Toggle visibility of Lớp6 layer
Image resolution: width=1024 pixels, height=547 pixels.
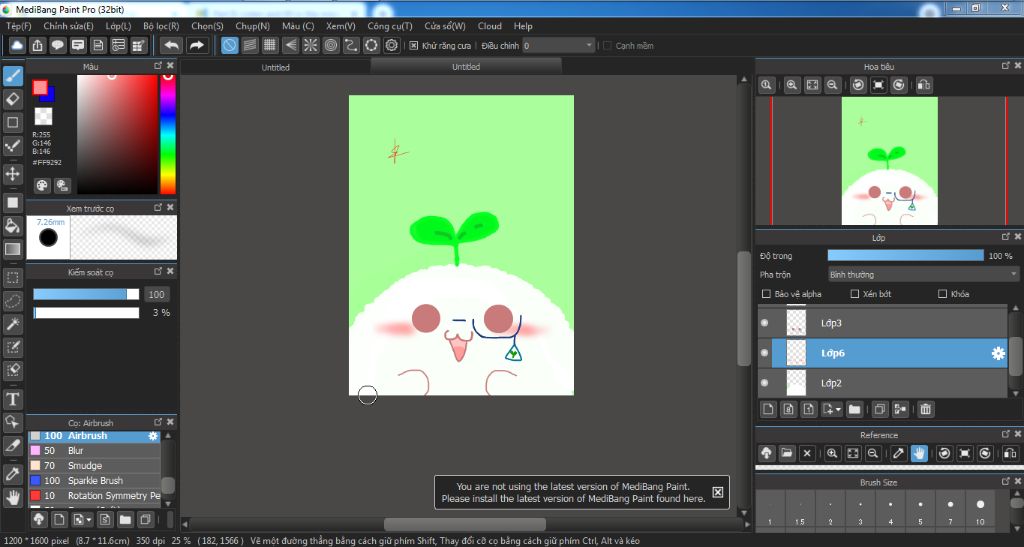pyautogui.click(x=765, y=352)
